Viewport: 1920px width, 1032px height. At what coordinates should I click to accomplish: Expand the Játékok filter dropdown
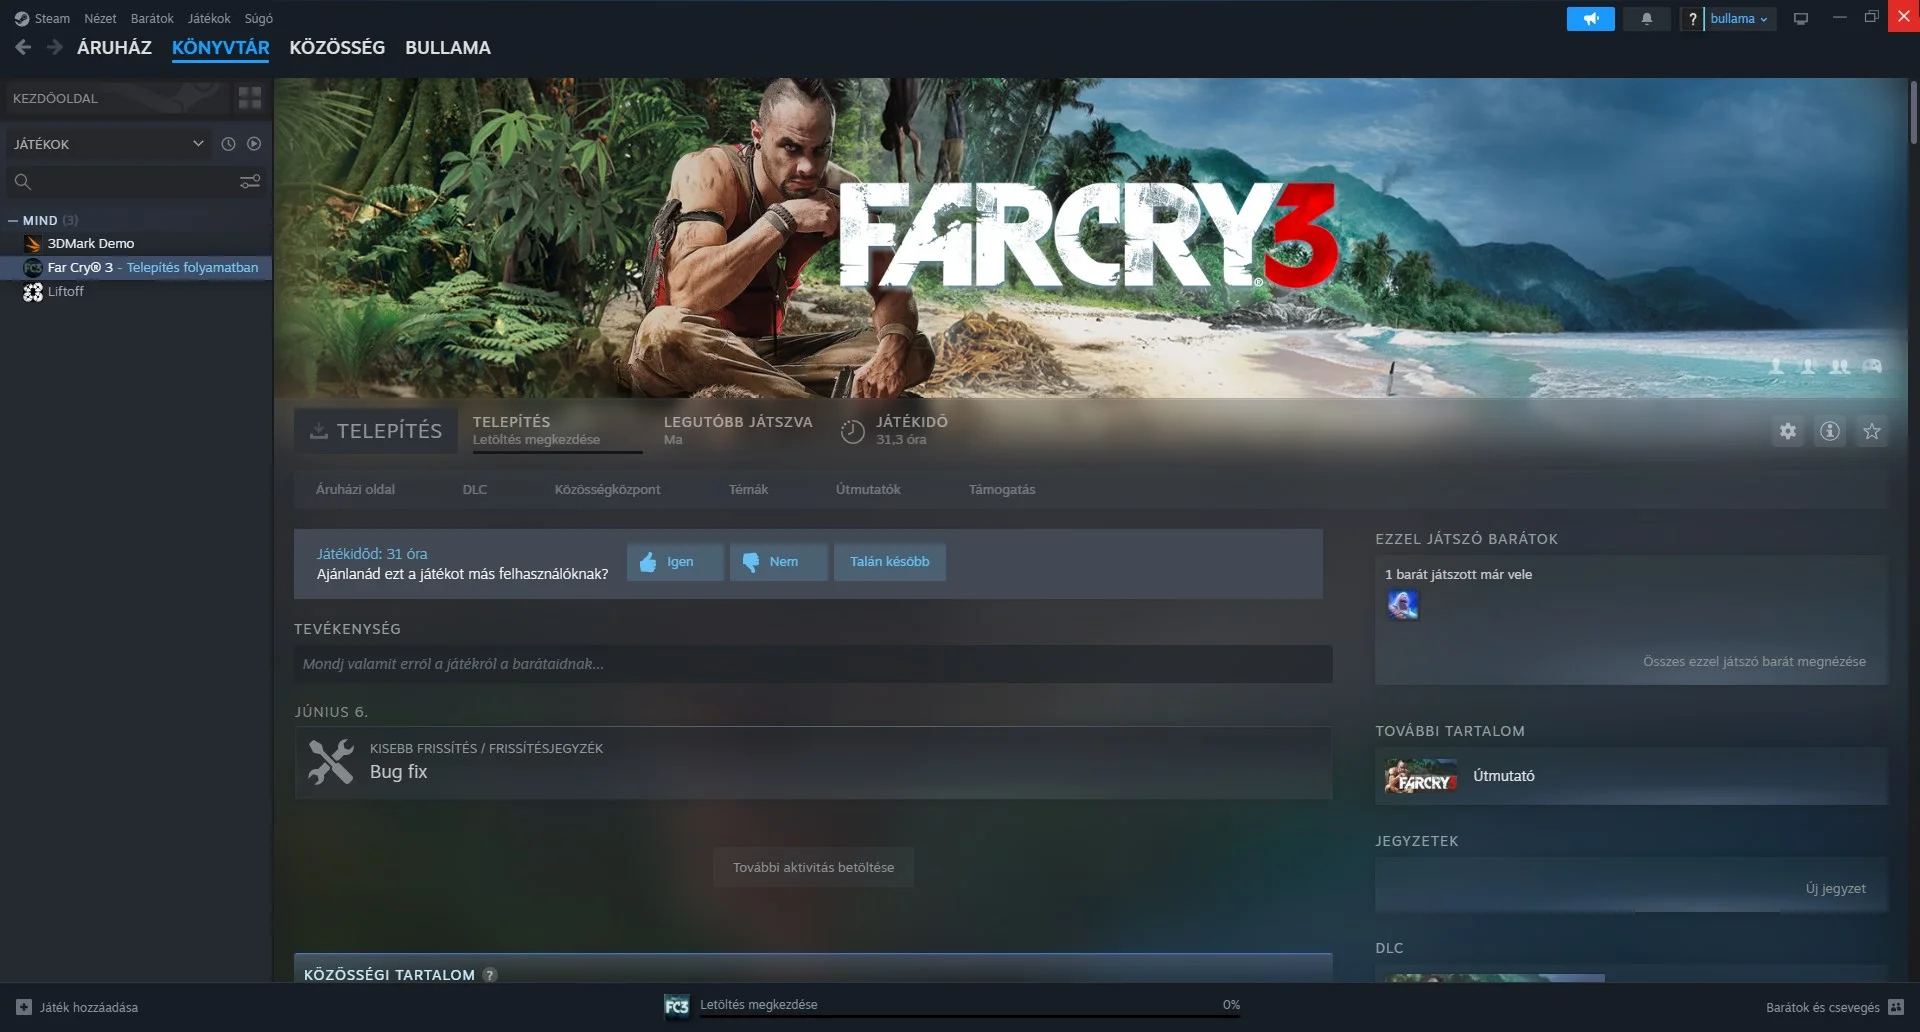[x=198, y=144]
